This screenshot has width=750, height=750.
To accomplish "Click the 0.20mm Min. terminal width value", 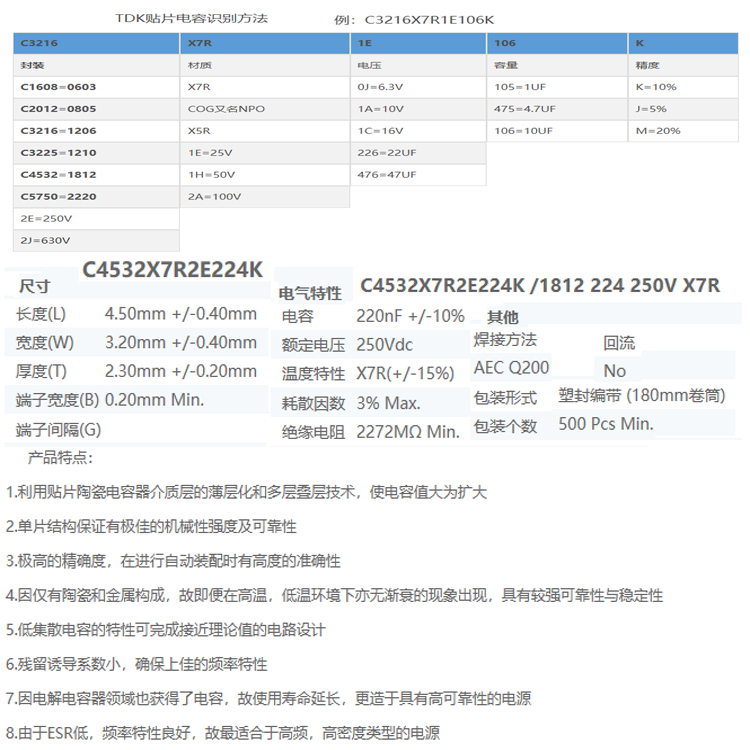I will coord(154,400).
